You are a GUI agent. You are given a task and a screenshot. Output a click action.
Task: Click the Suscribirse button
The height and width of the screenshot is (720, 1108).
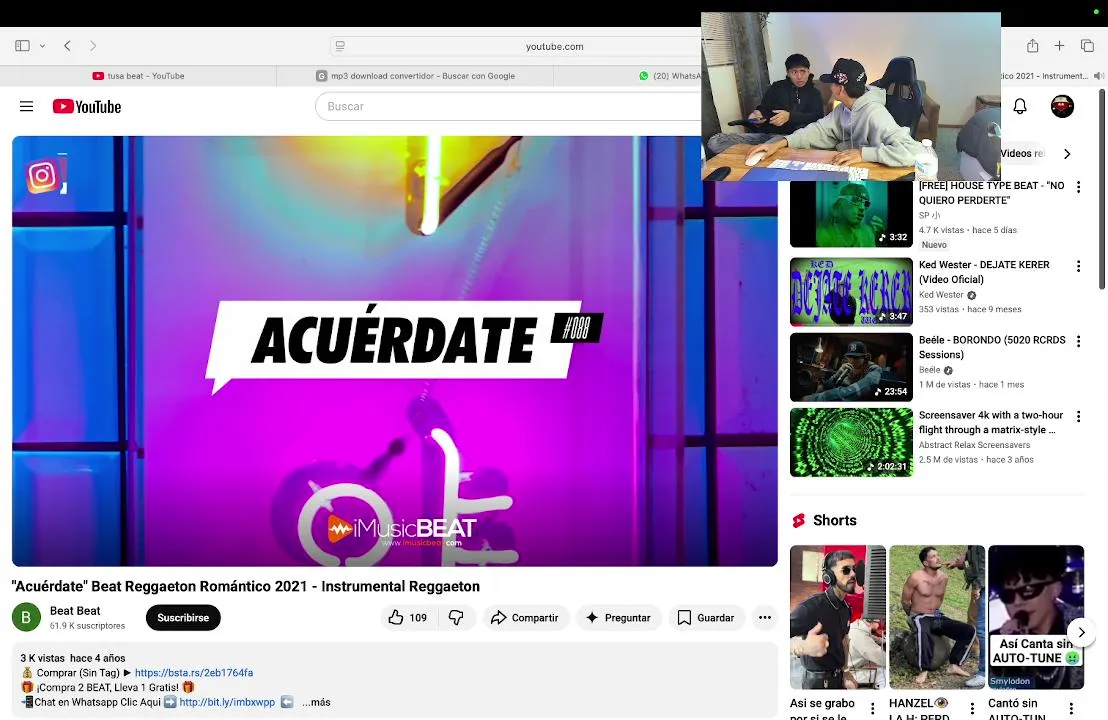pos(183,618)
